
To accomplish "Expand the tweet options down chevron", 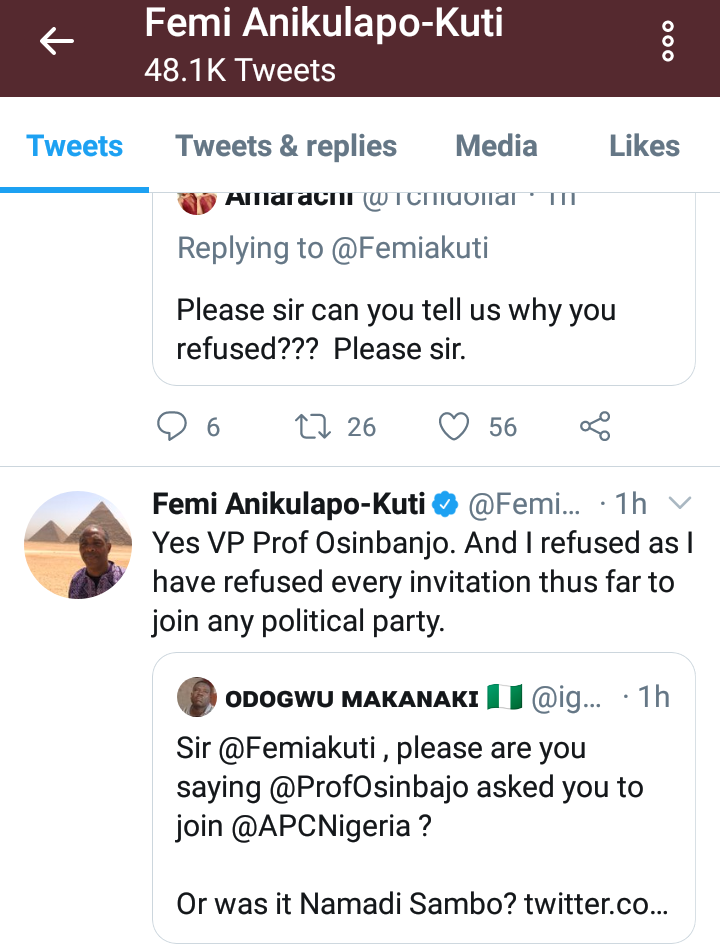I will tap(679, 503).
